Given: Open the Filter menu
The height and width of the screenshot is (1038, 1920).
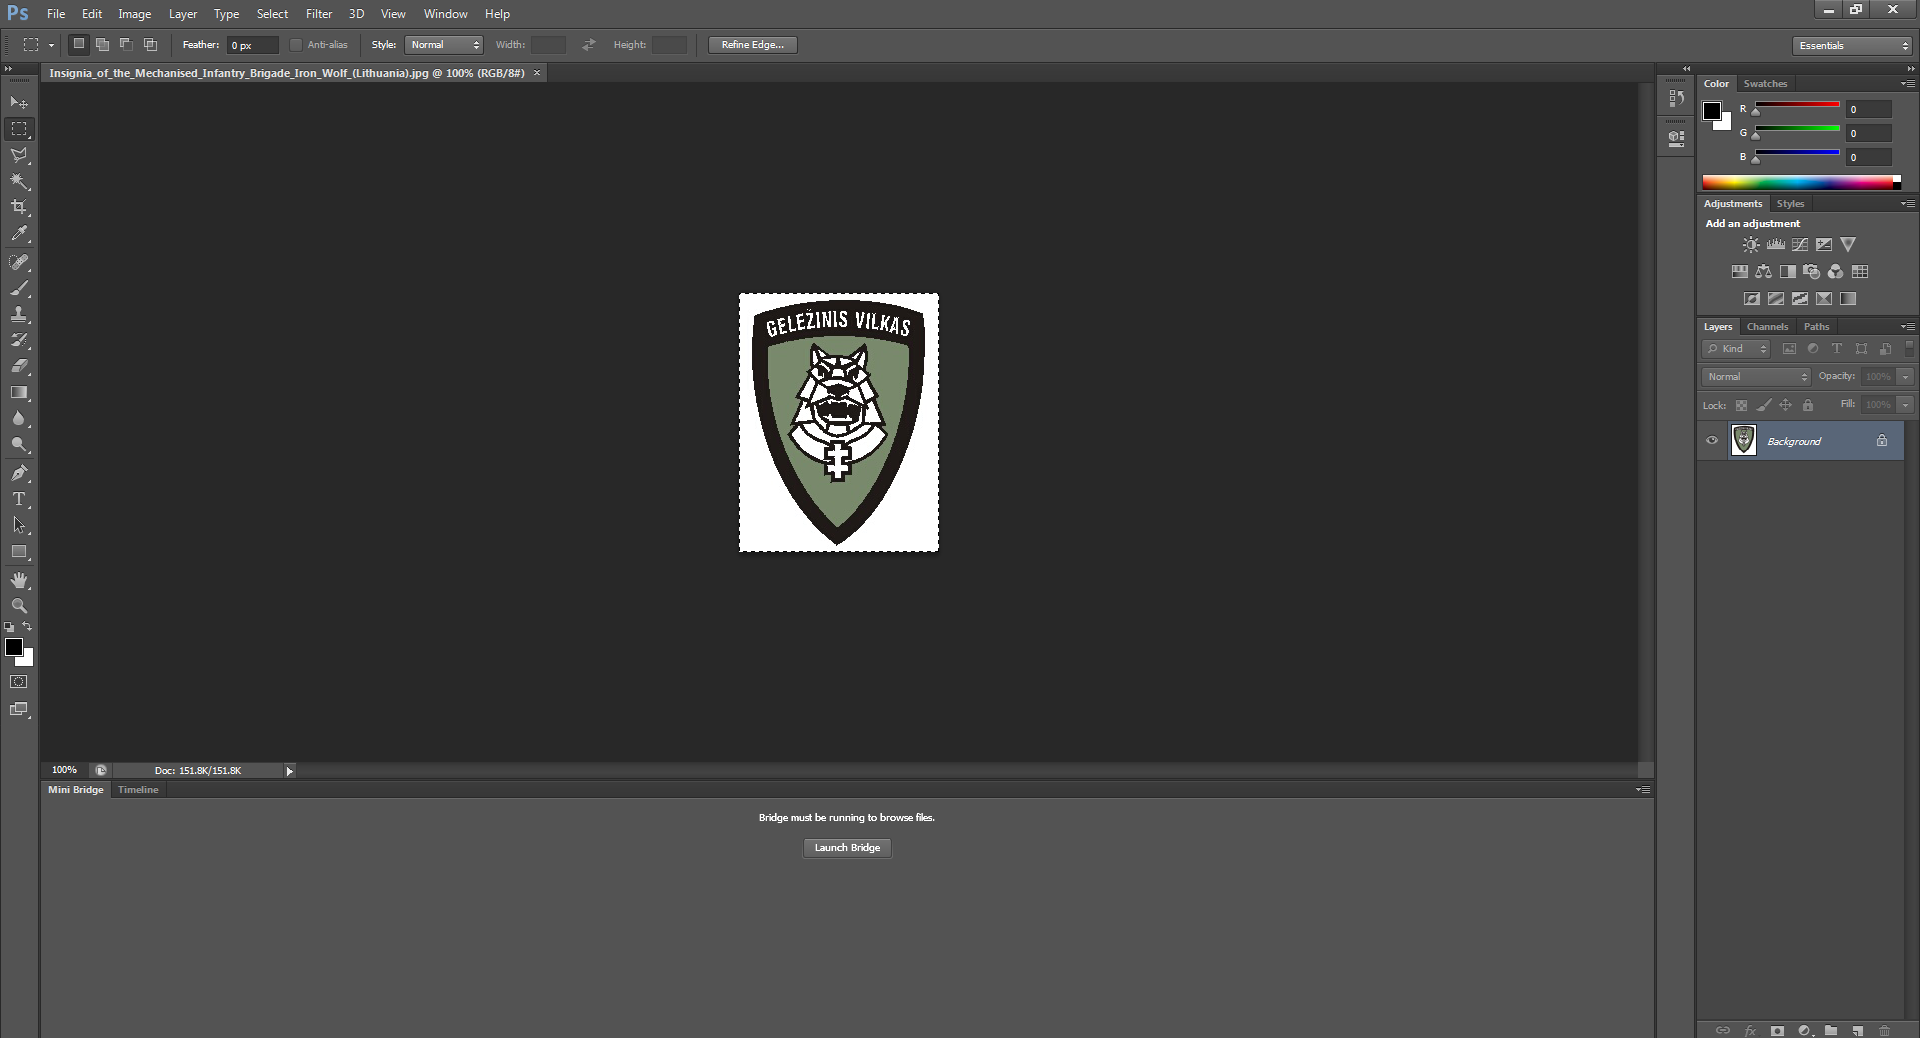Looking at the screenshot, I should 319,14.
